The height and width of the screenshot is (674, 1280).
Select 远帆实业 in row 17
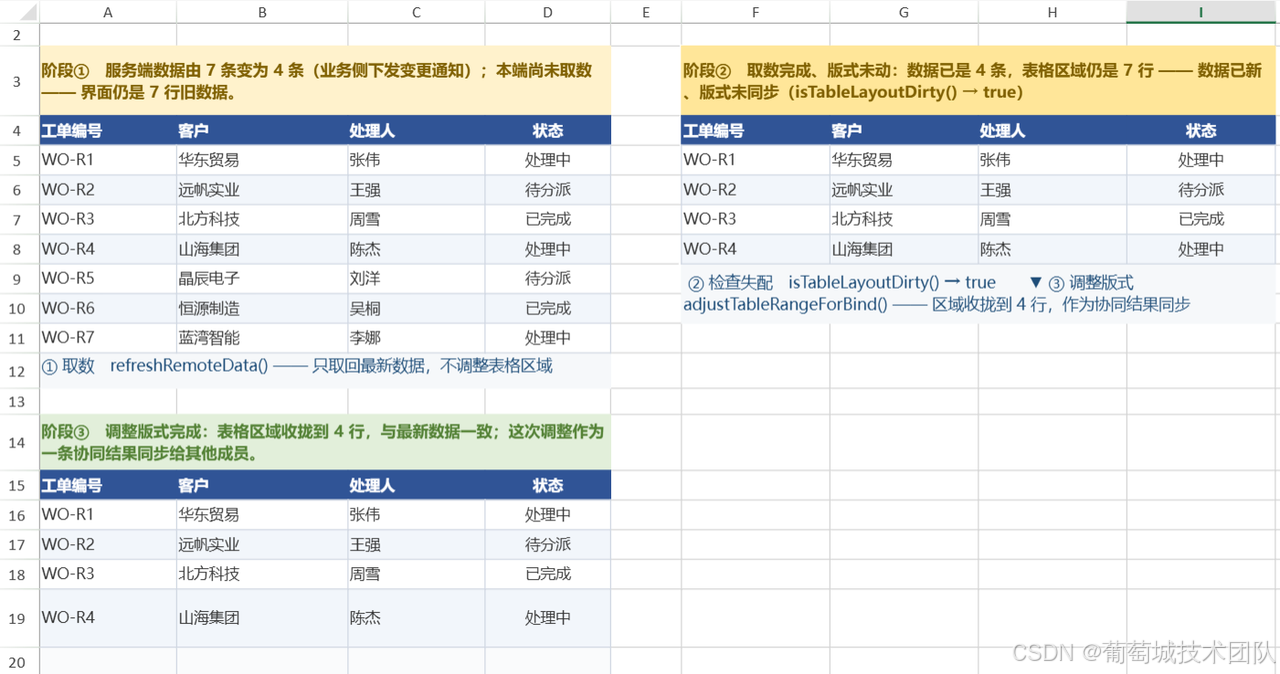[x=262, y=545]
